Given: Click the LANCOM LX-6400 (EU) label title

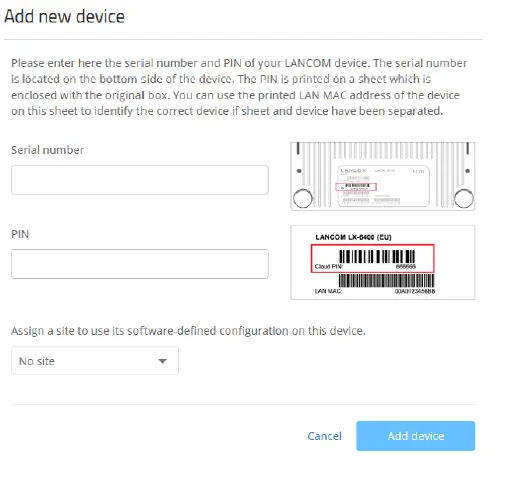Looking at the screenshot, I should tap(353, 237).
